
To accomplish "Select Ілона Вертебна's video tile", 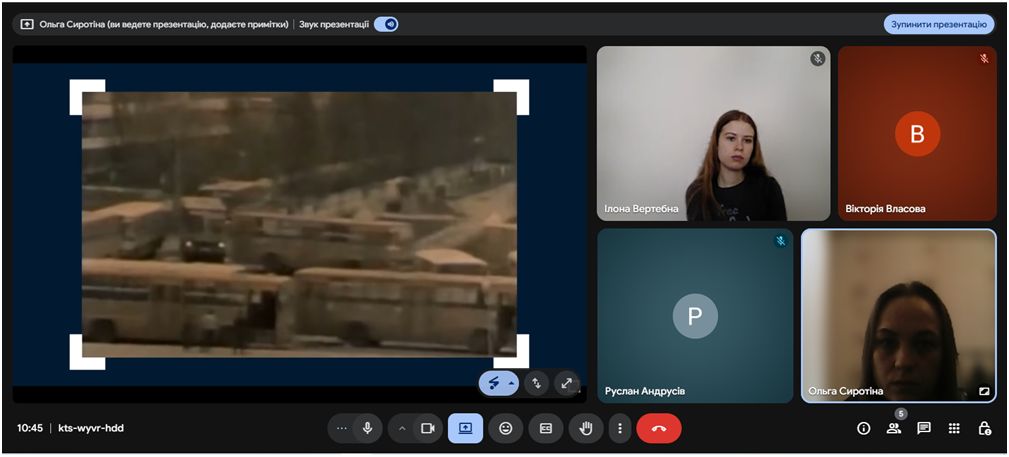I will (713, 133).
